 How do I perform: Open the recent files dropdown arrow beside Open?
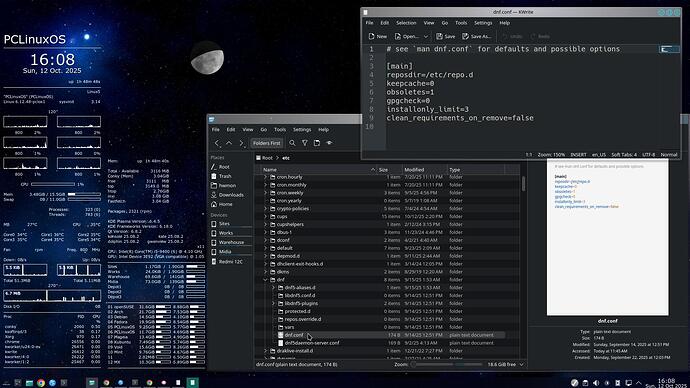pos(426,37)
